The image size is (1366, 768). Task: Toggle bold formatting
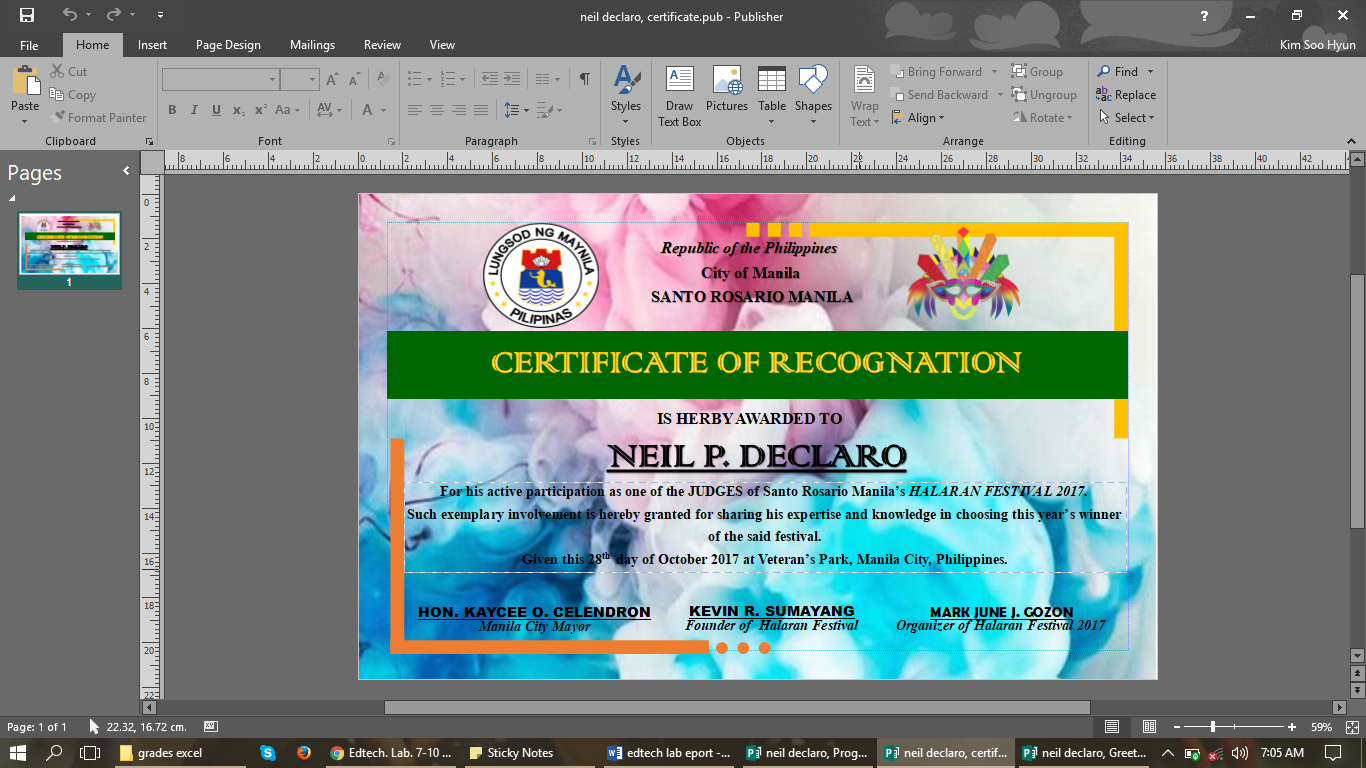pos(171,110)
